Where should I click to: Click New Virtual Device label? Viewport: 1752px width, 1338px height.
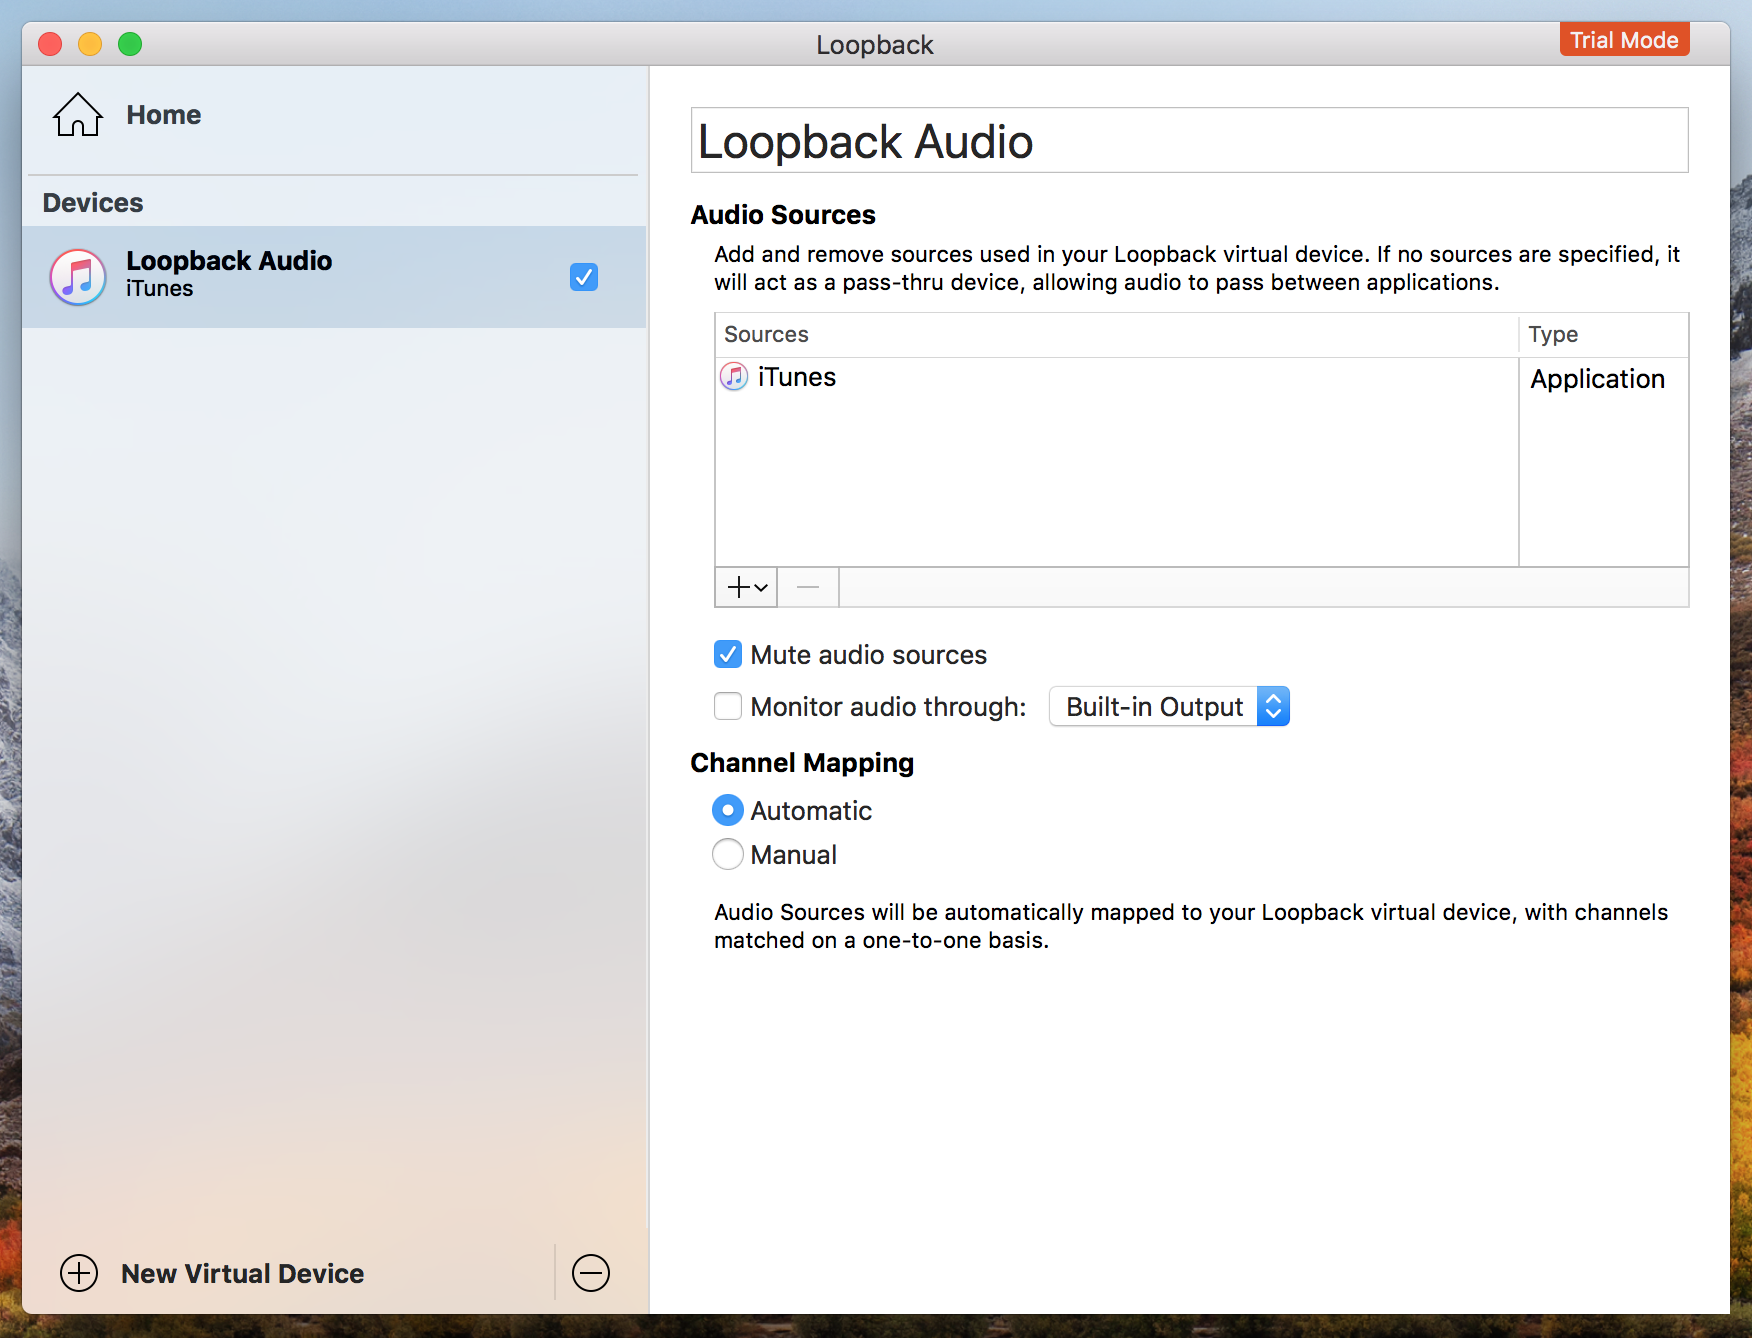[243, 1273]
